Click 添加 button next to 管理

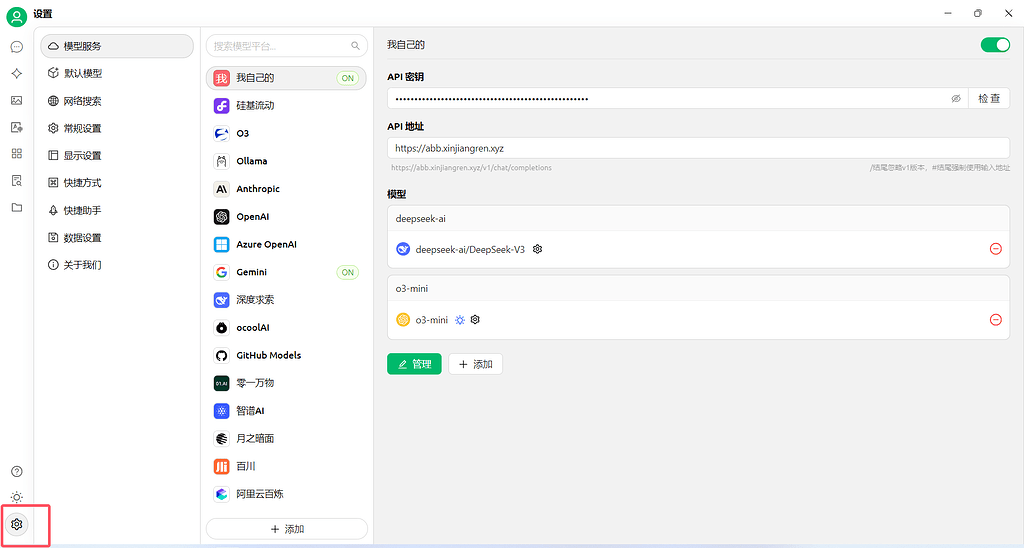(475, 364)
